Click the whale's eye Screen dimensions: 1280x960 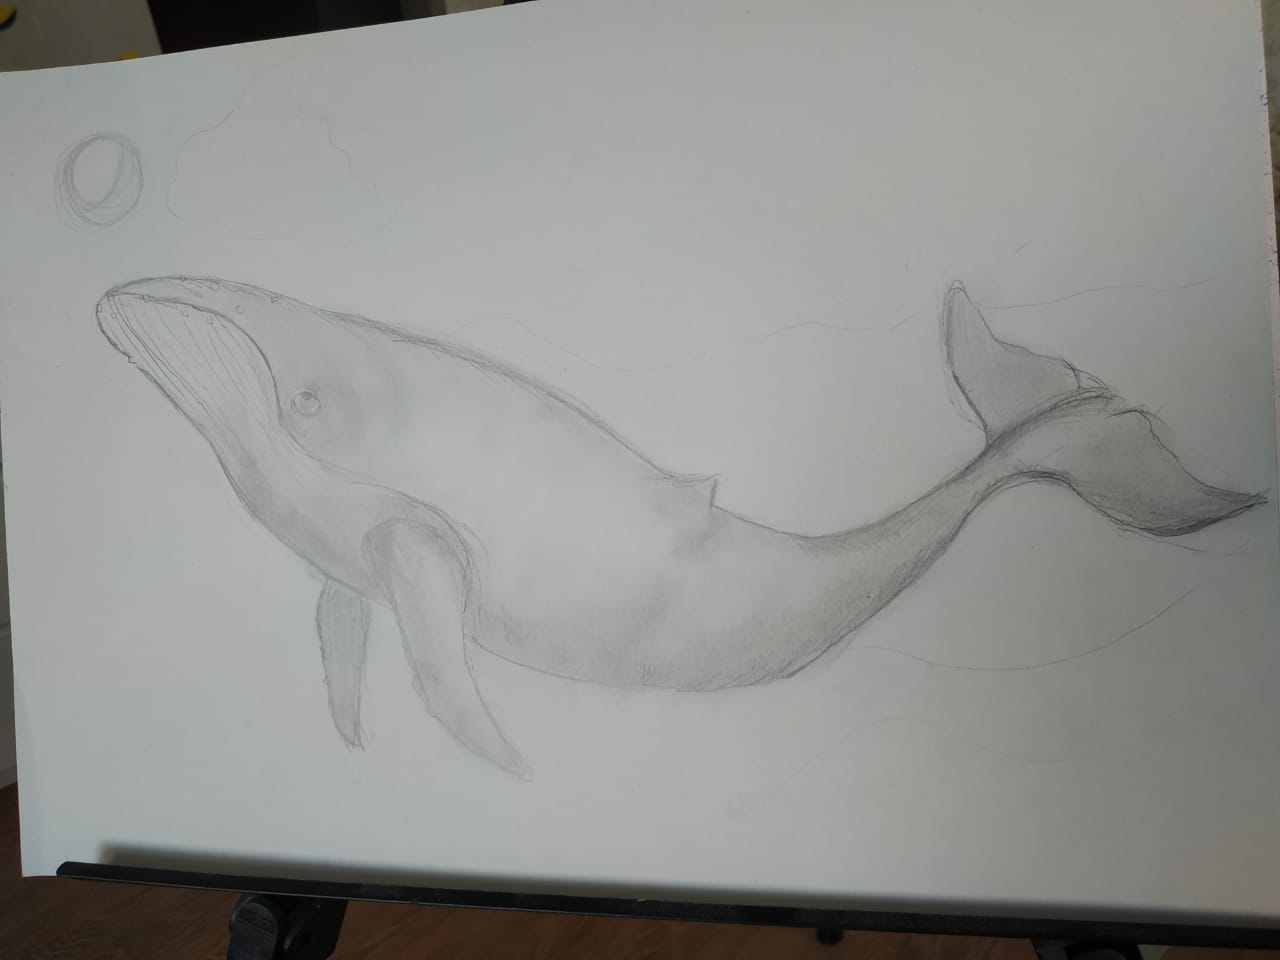pyautogui.click(x=307, y=402)
